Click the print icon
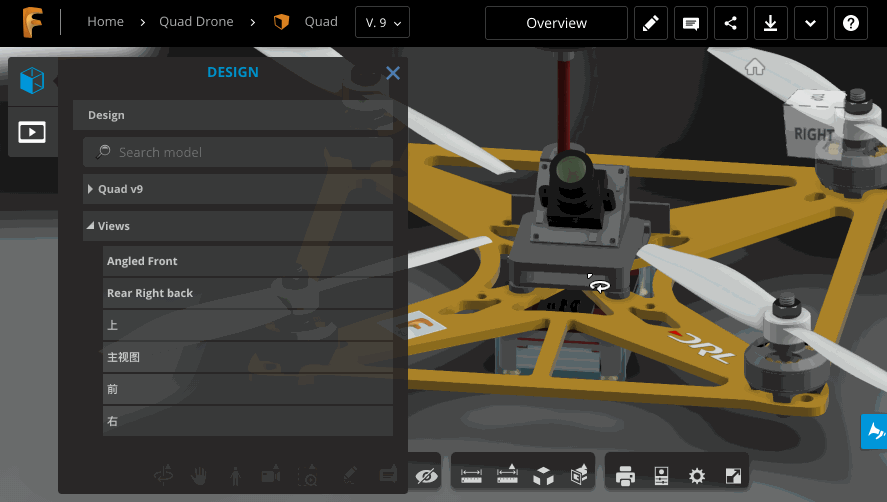The image size is (887, 502). pyautogui.click(x=625, y=476)
